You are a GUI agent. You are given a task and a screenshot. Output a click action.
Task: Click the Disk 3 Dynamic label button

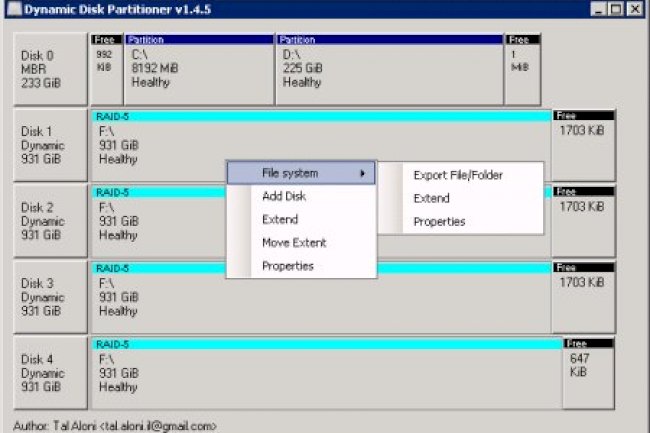(x=50, y=297)
